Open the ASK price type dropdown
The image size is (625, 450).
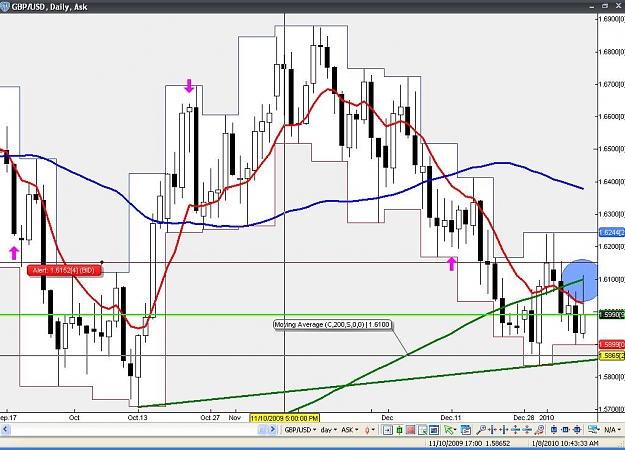click(350, 430)
